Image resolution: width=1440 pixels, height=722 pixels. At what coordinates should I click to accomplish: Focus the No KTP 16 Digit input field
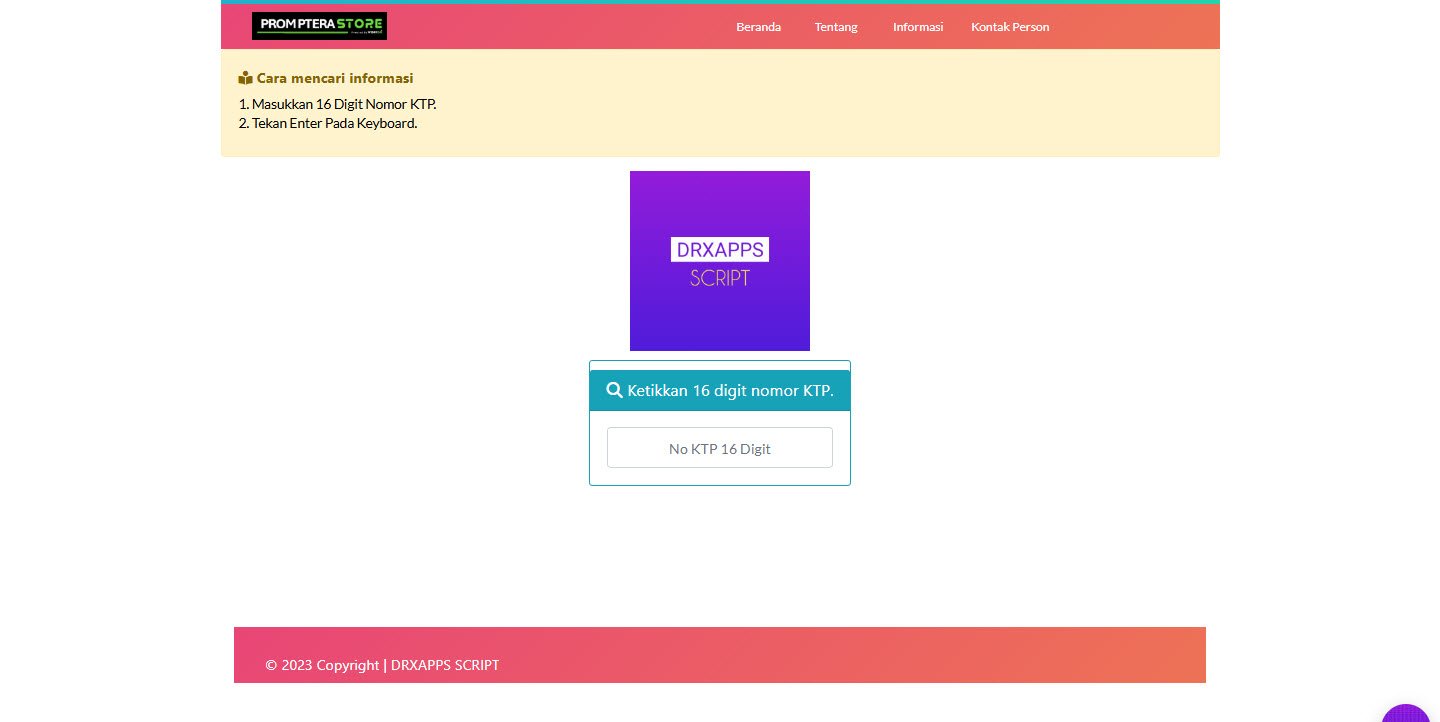click(x=720, y=448)
